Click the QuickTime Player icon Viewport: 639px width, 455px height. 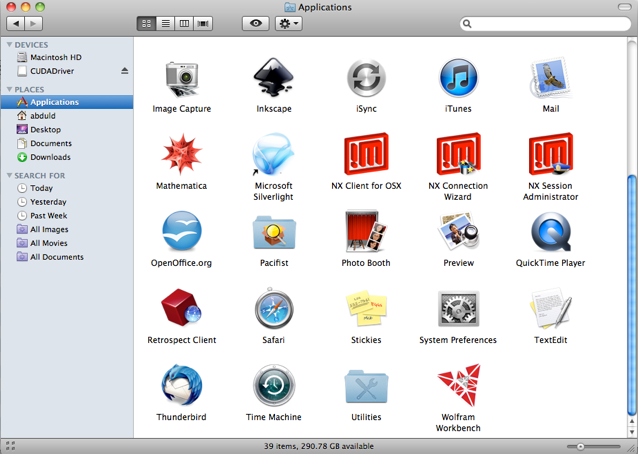tap(551, 232)
